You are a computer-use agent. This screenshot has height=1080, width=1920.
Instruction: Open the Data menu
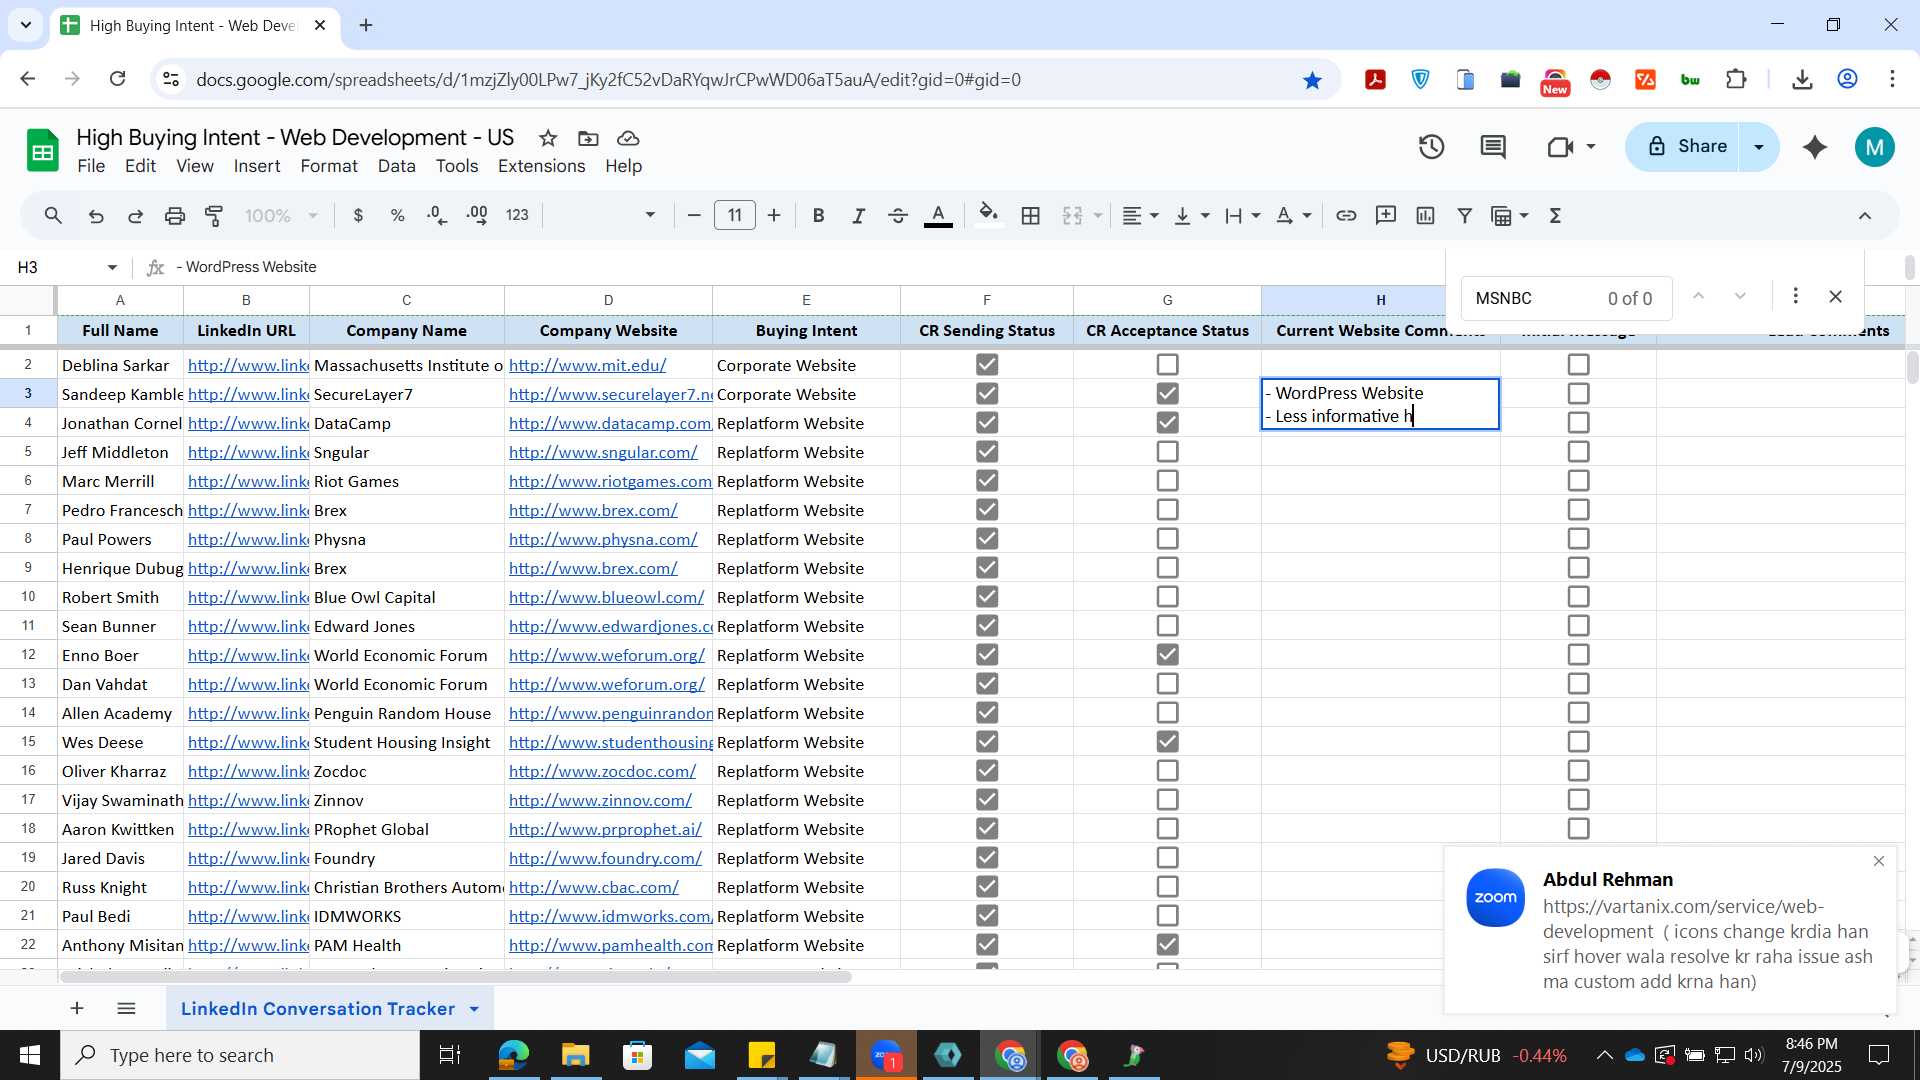[x=396, y=166]
